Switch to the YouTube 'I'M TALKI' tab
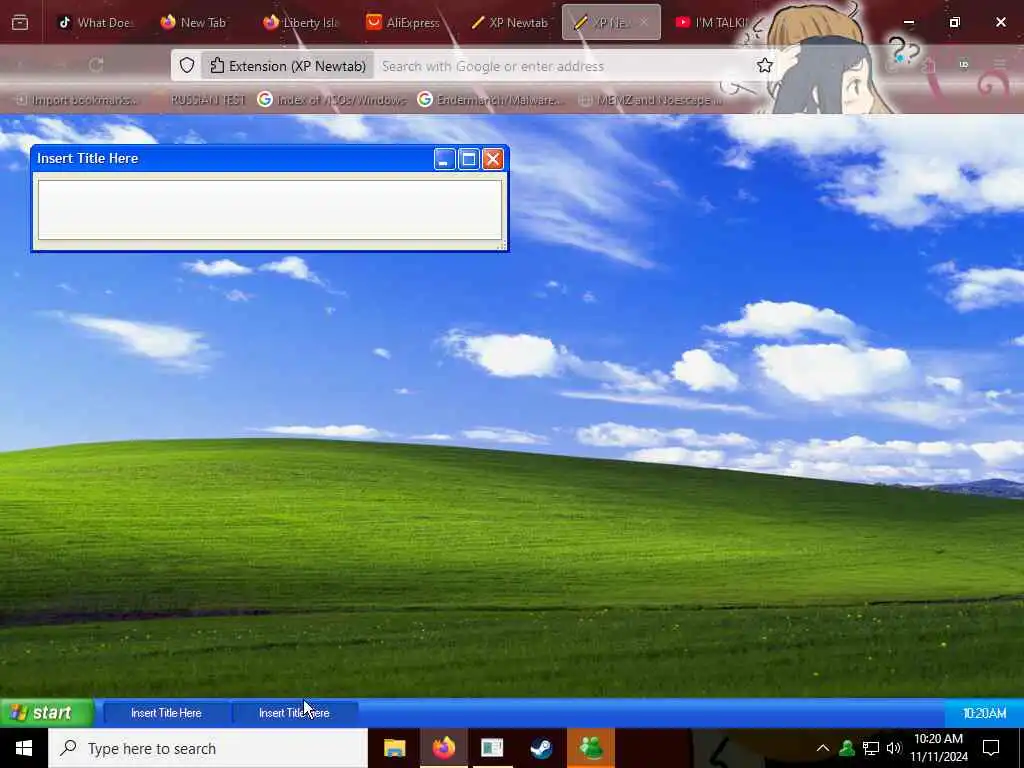This screenshot has height=768, width=1024. 711,22
